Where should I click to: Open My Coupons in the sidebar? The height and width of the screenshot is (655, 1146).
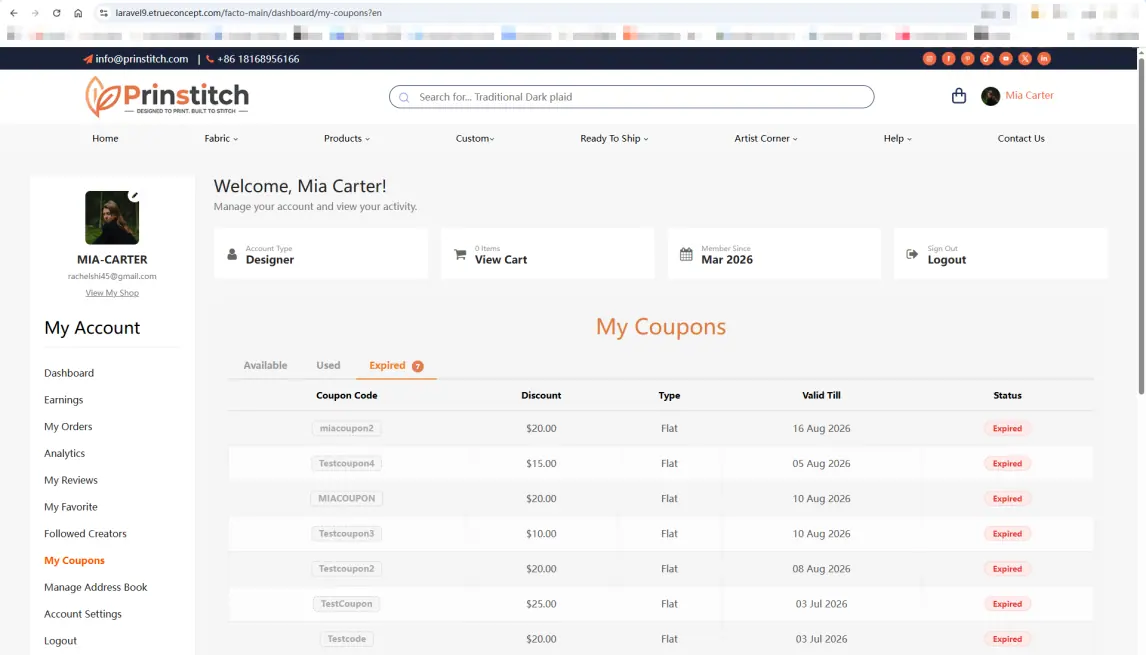pos(75,561)
